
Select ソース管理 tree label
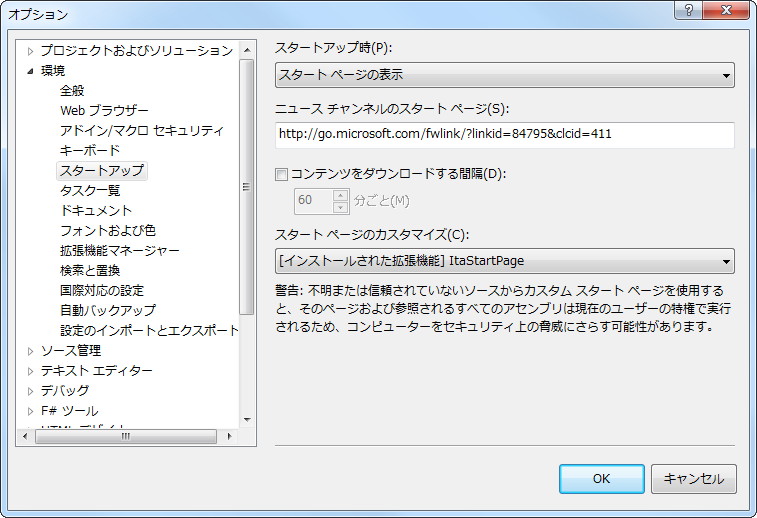coord(71,351)
